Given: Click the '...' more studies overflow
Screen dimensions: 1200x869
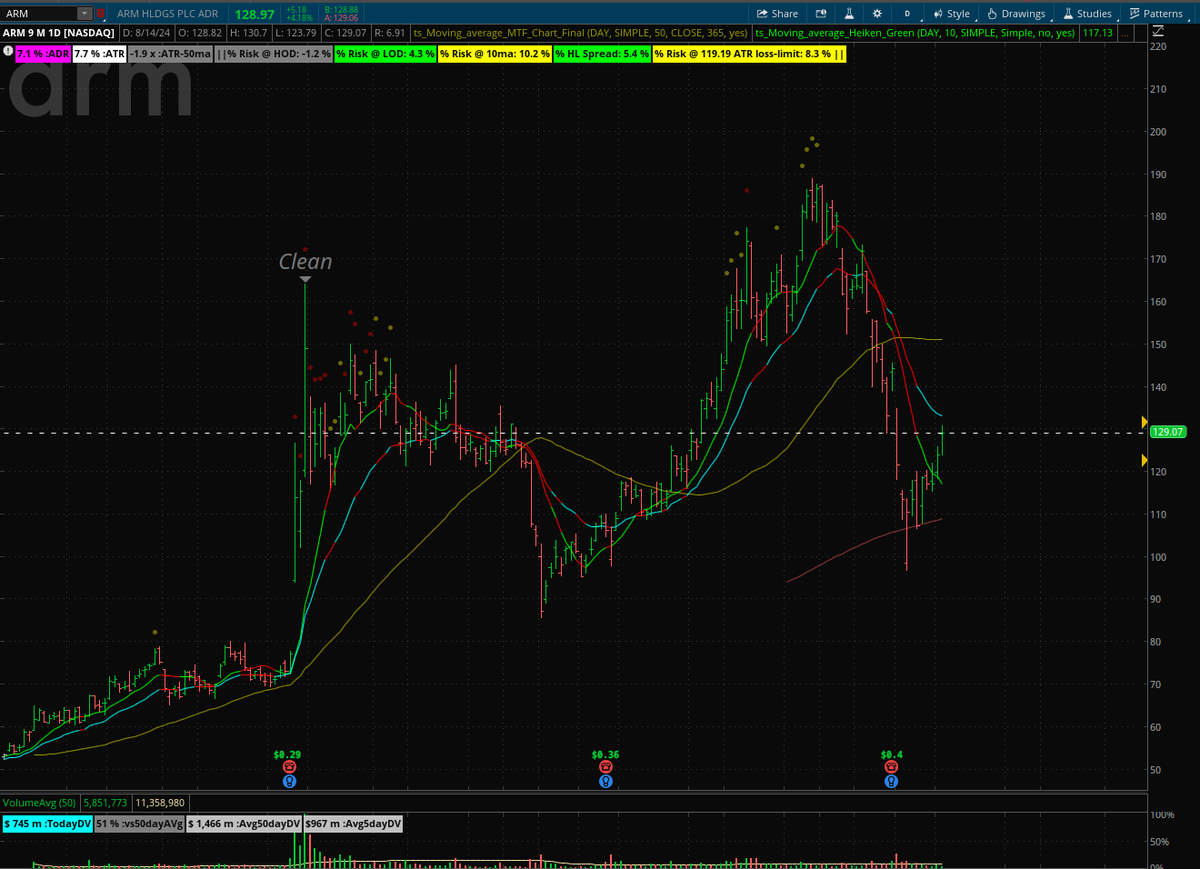Looking at the screenshot, I should point(1127,32).
